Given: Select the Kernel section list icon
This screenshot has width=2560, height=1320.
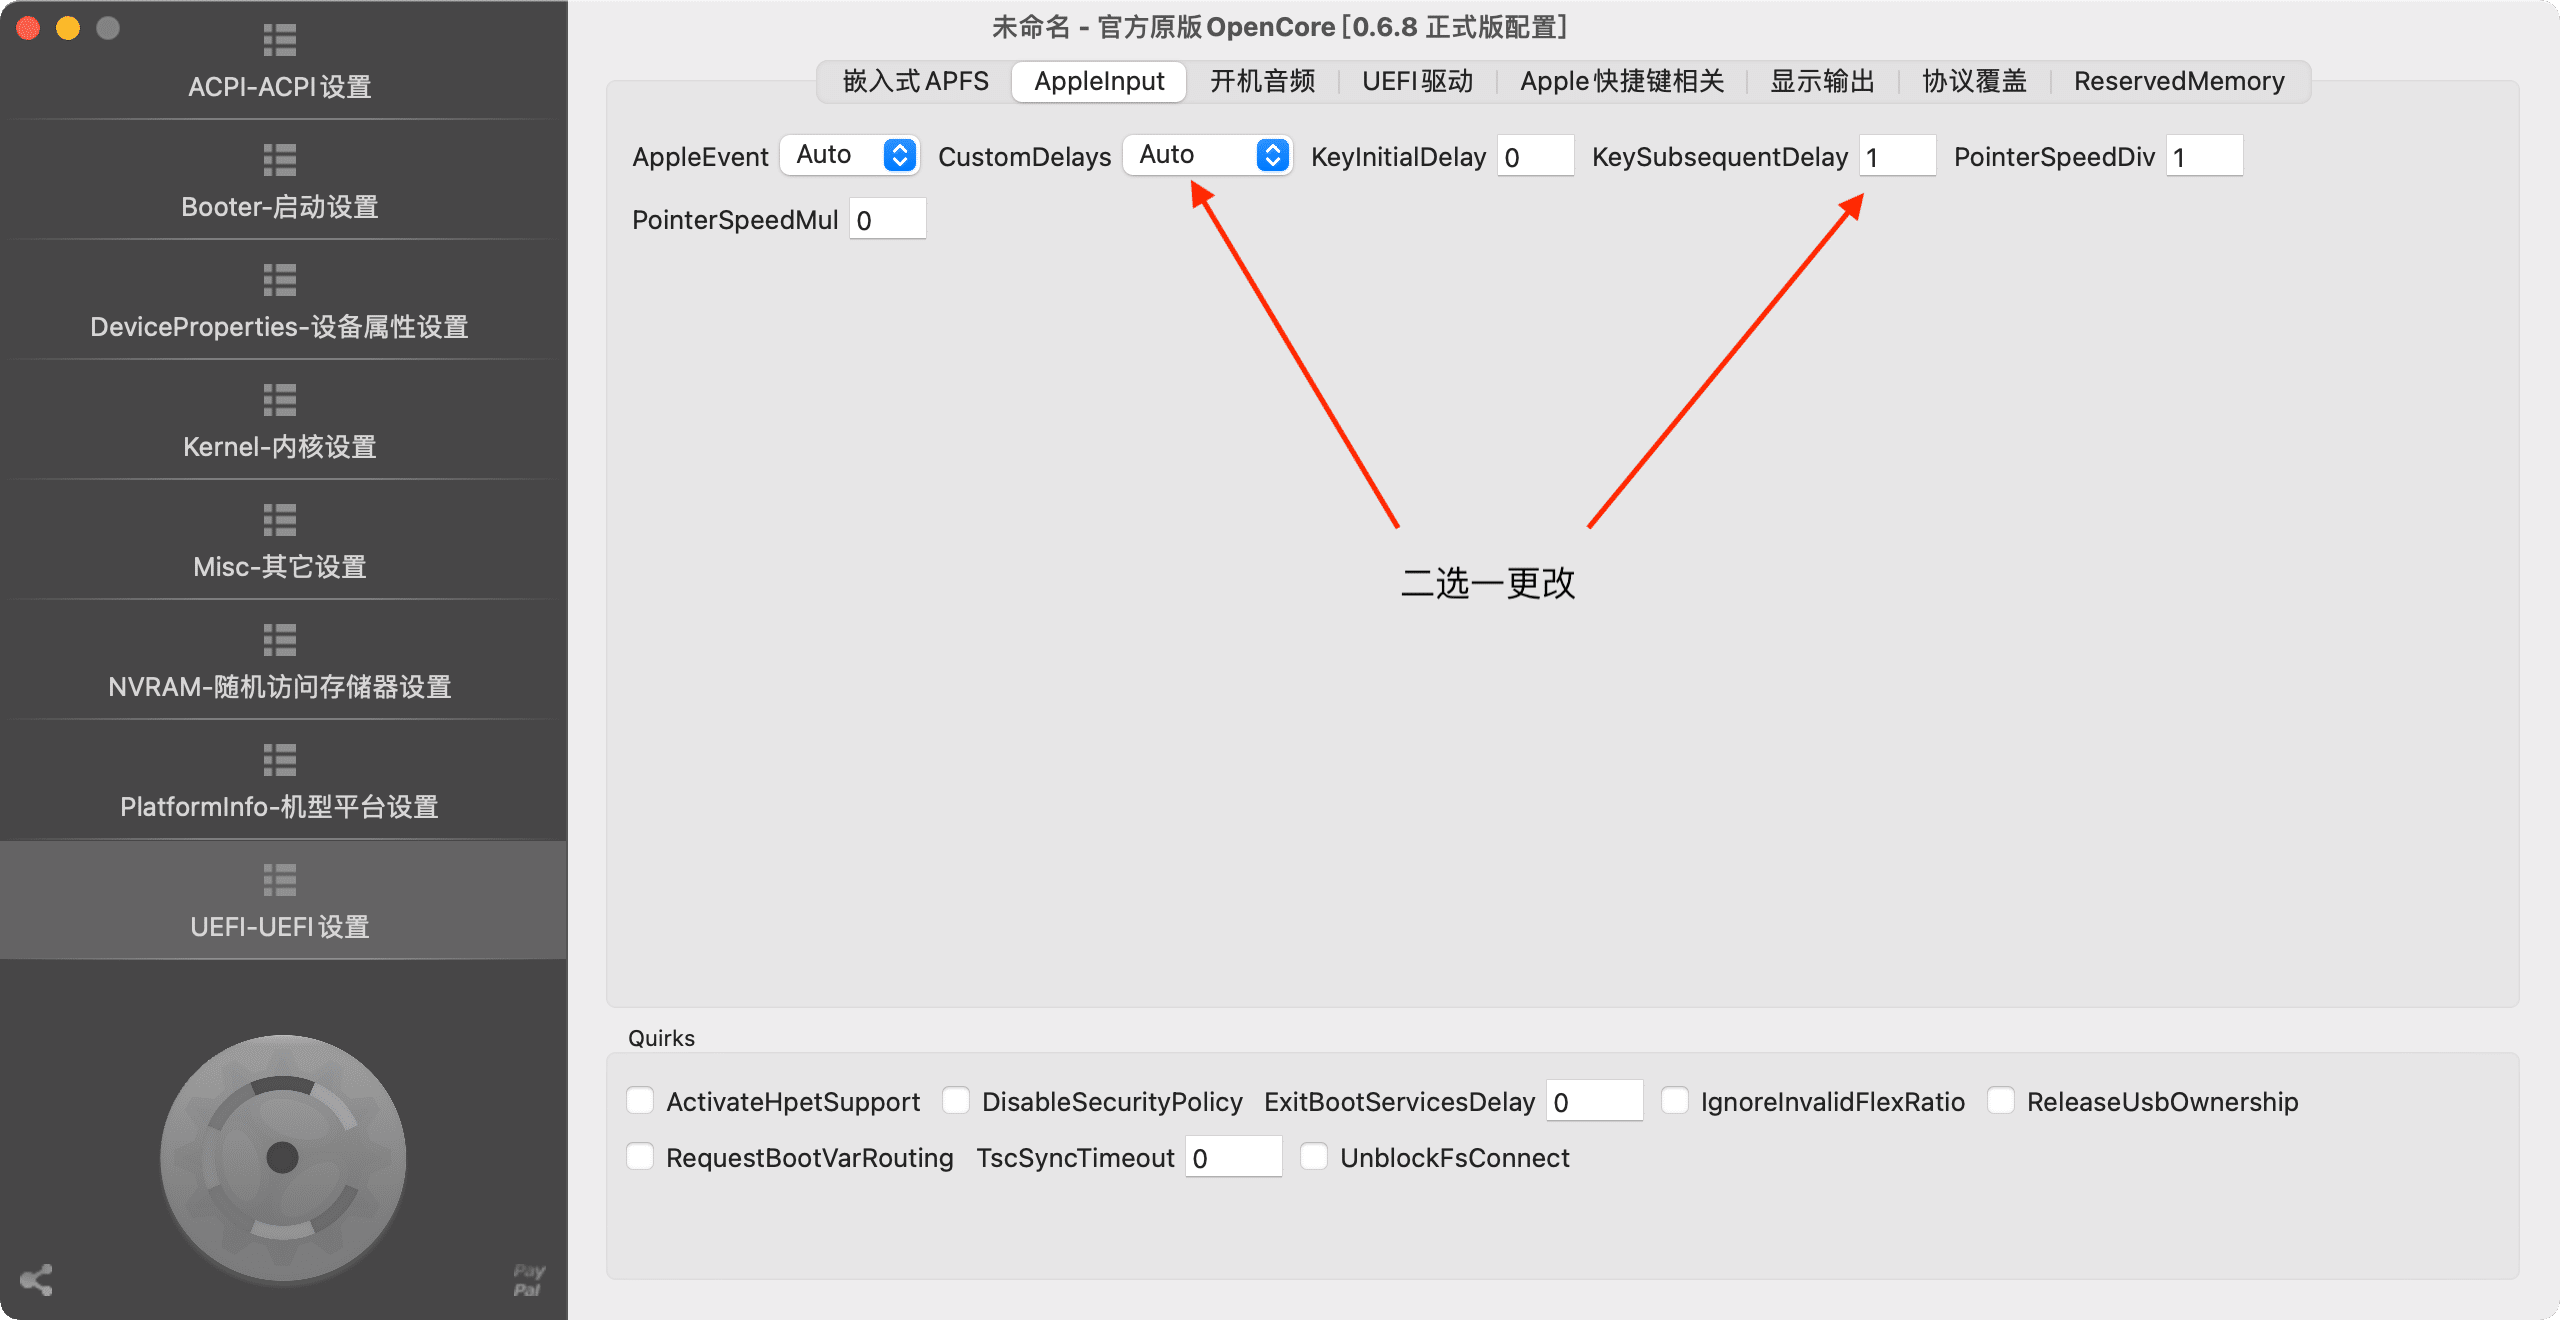Looking at the screenshot, I should pyautogui.click(x=280, y=400).
